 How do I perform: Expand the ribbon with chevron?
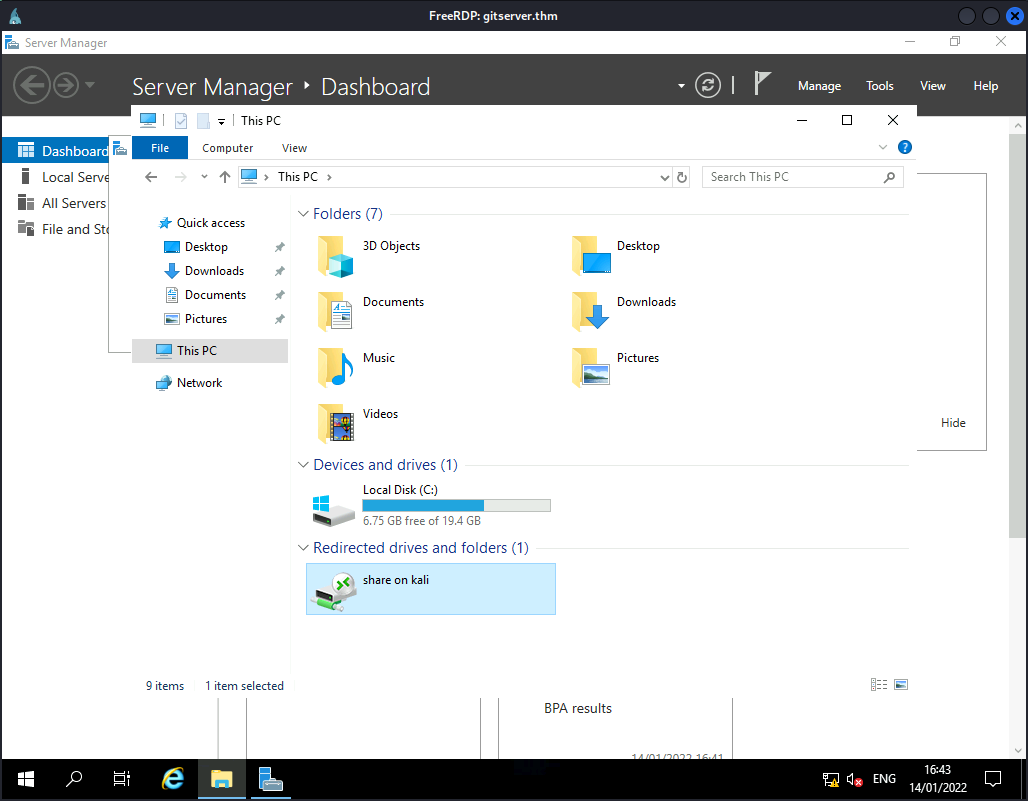point(882,147)
